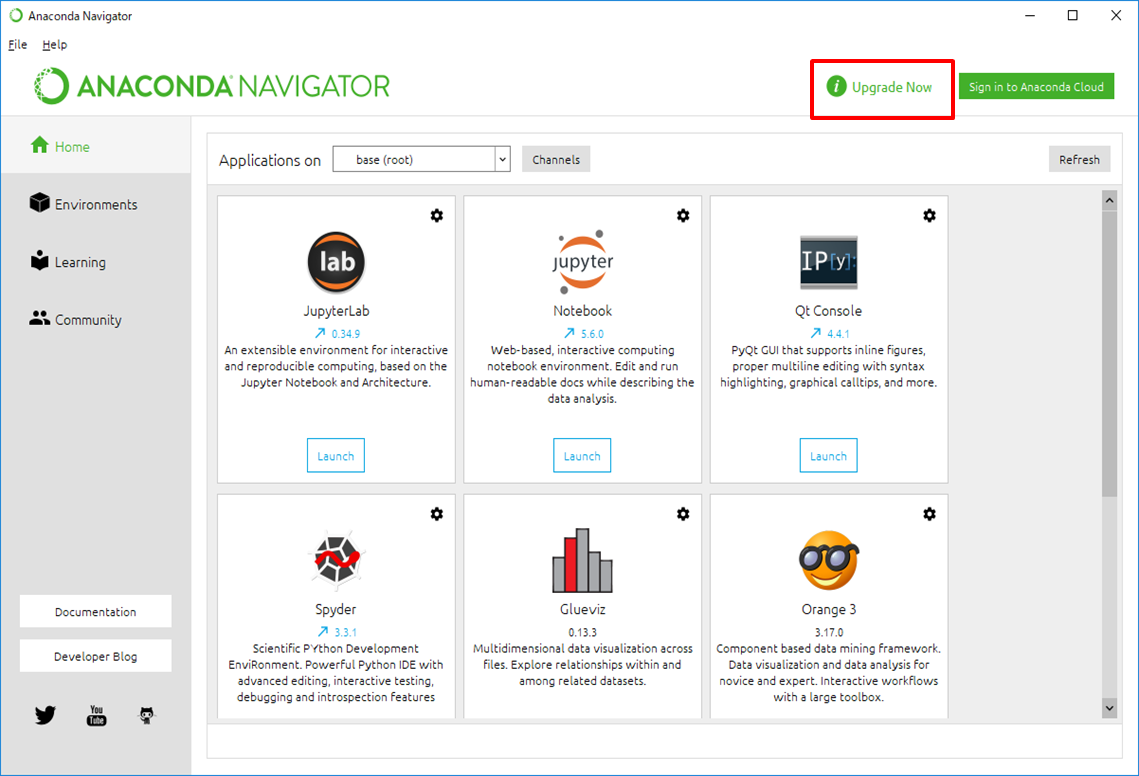The height and width of the screenshot is (776, 1139).
Task: Open Spyder tile settings gear
Action: (437, 514)
